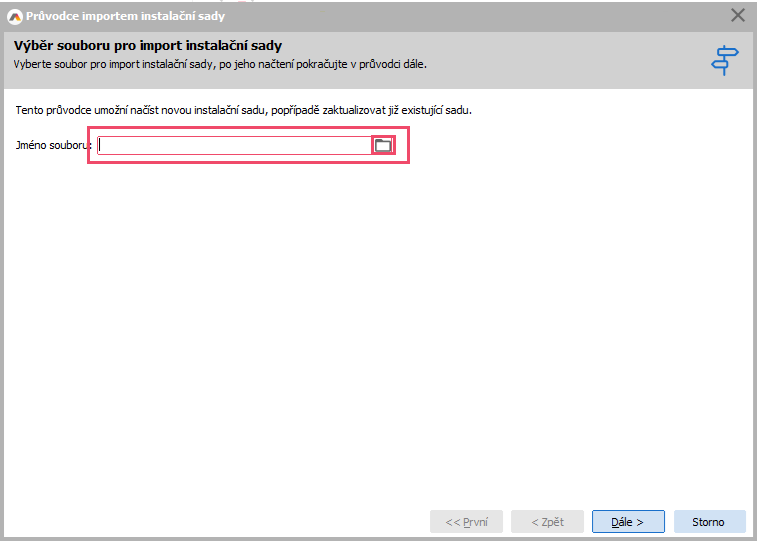Click the wizard signpost icon

(724, 61)
